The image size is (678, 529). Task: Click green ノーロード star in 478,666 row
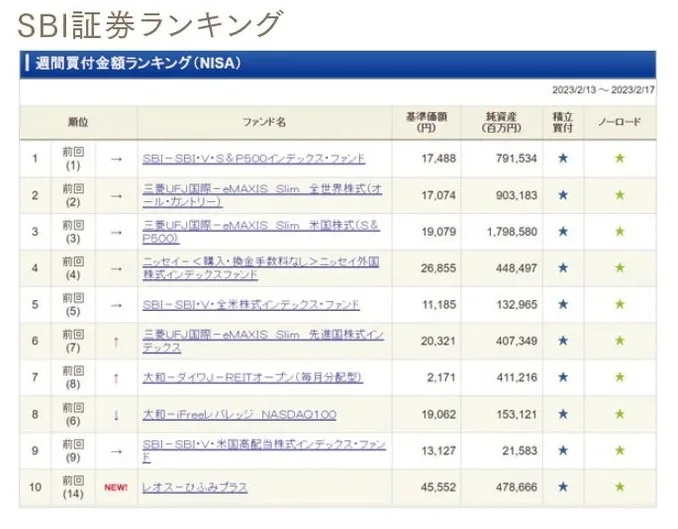click(620, 487)
